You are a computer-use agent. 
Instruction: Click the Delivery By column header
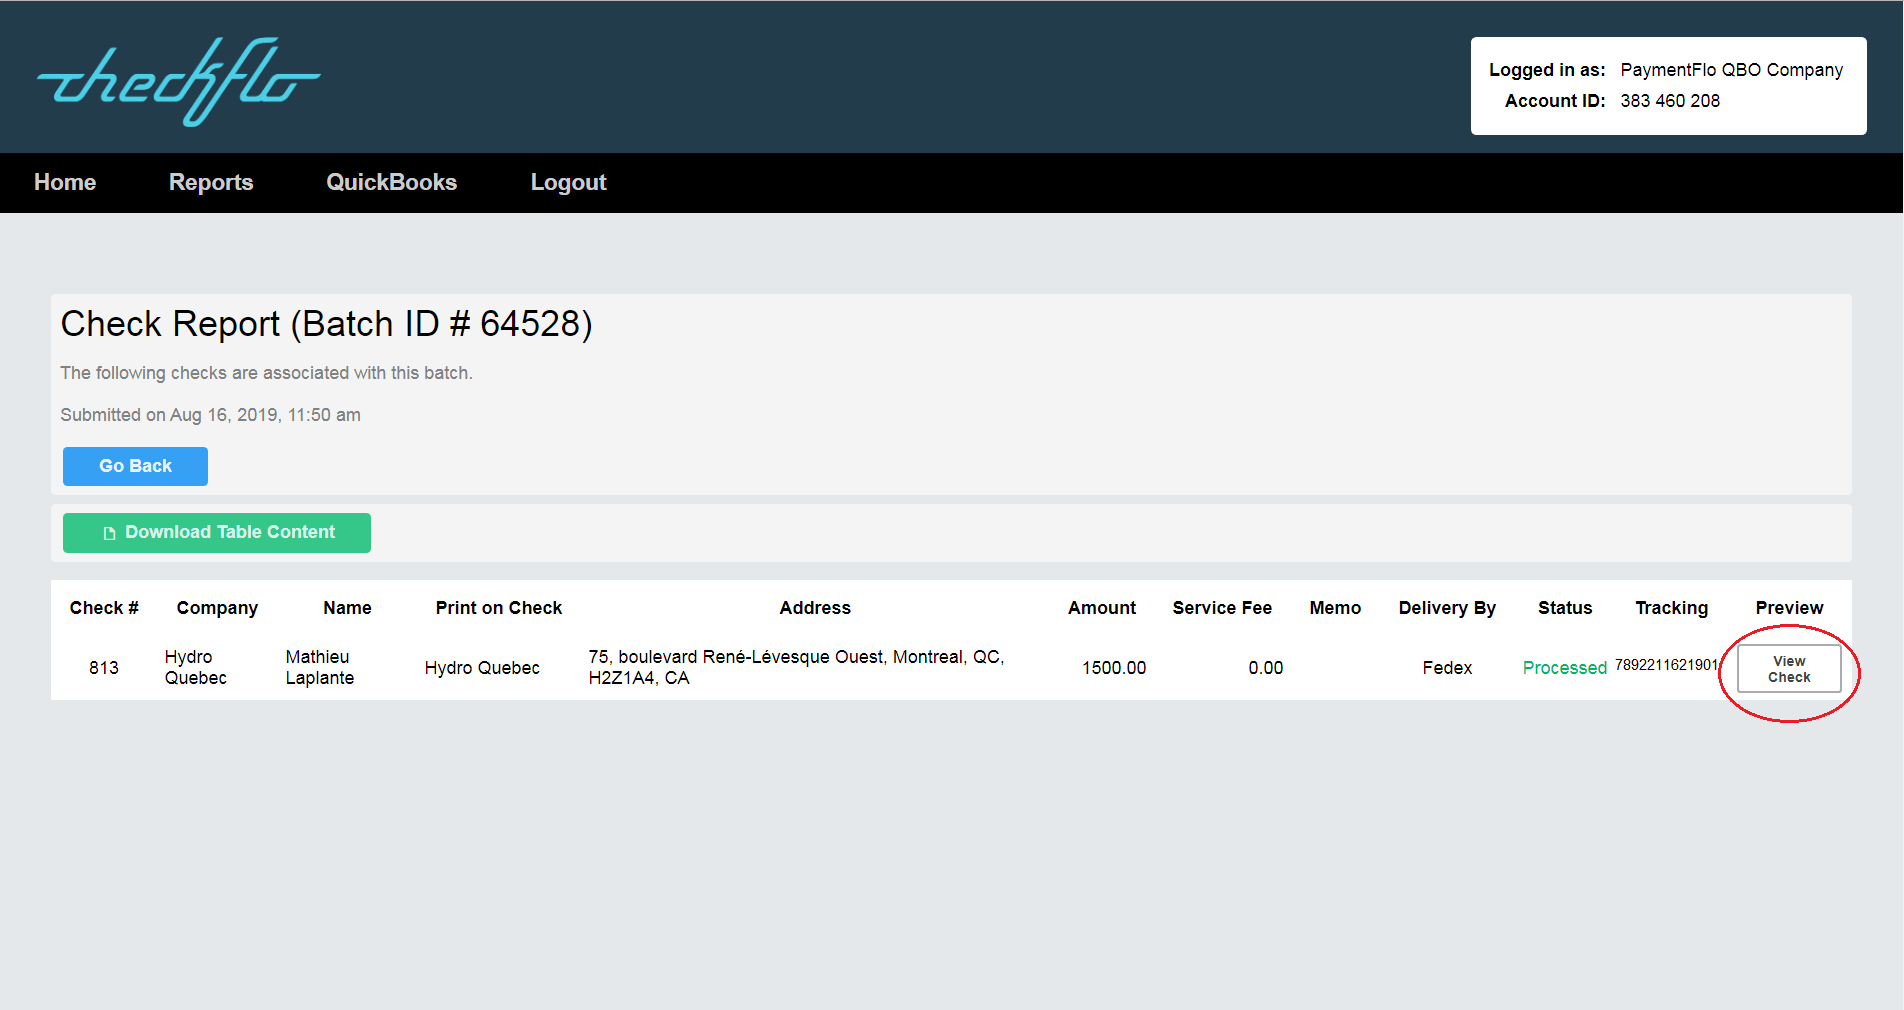point(1447,608)
